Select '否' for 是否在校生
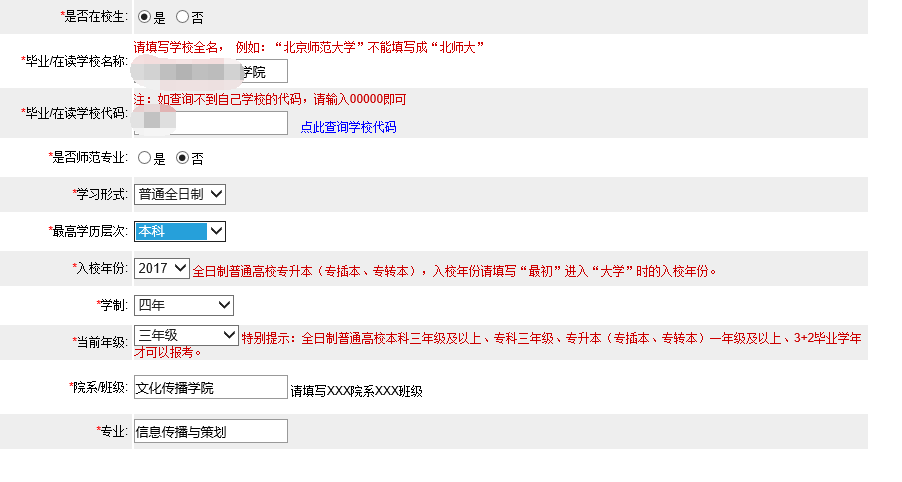 pyautogui.click(x=182, y=17)
